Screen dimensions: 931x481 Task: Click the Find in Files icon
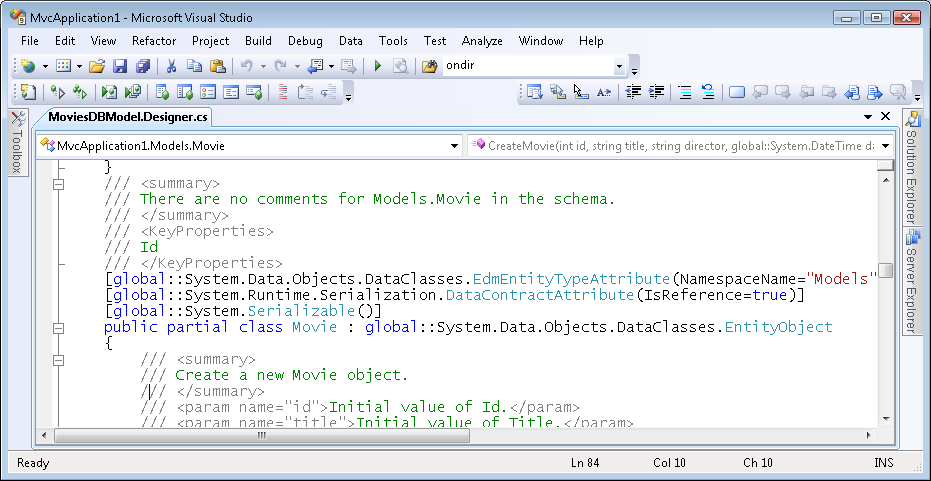(x=430, y=67)
